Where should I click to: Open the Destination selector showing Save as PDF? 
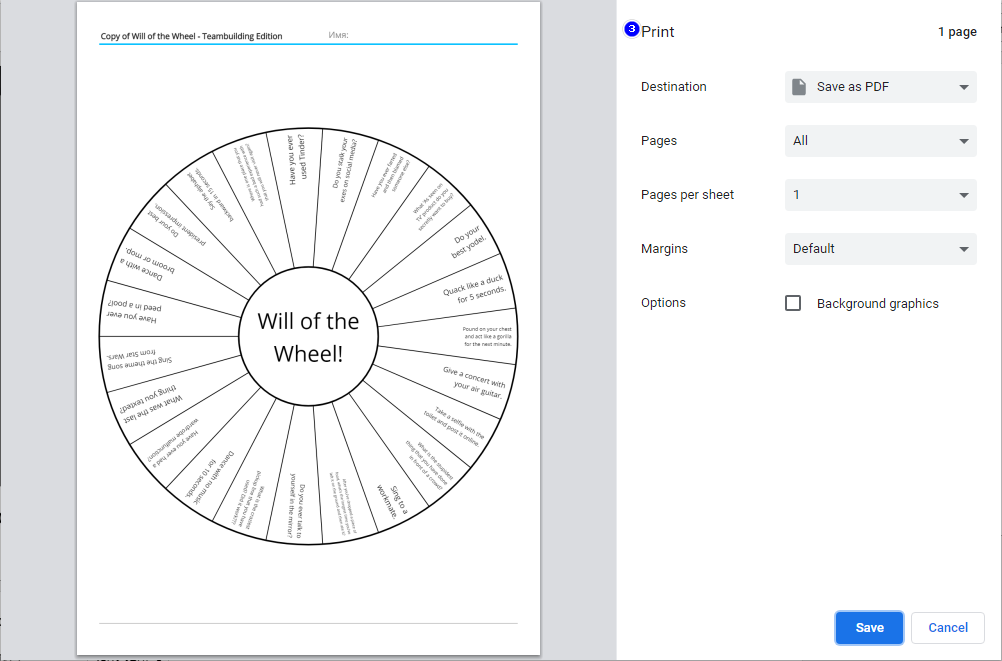tap(880, 87)
